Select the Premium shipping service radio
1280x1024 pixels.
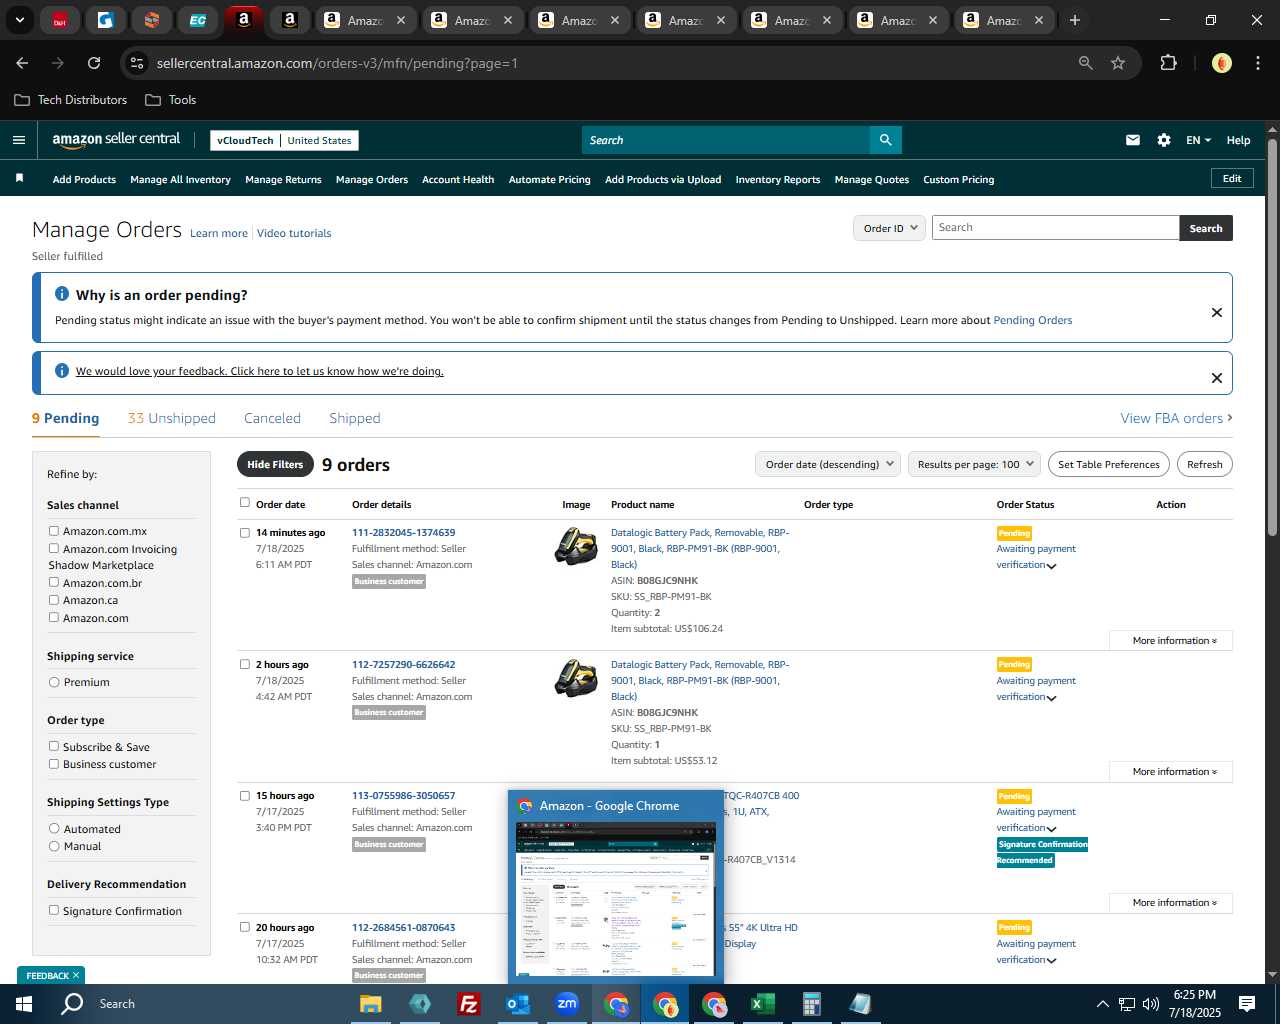pos(54,682)
